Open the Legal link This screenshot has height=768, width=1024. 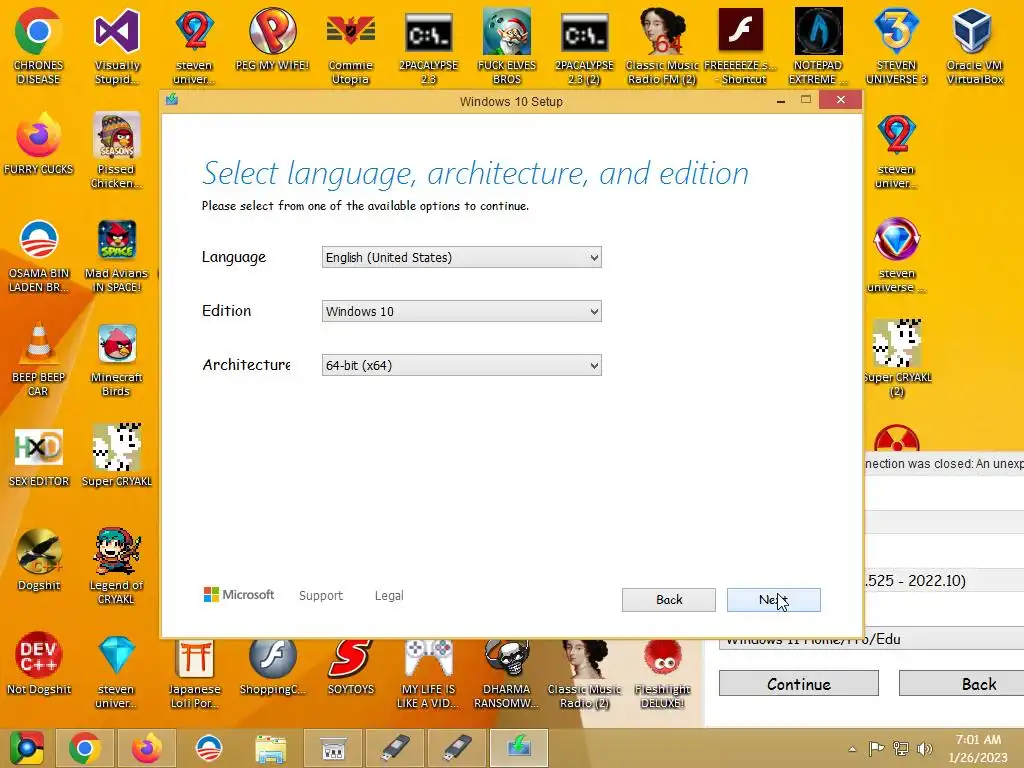click(389, 596)
